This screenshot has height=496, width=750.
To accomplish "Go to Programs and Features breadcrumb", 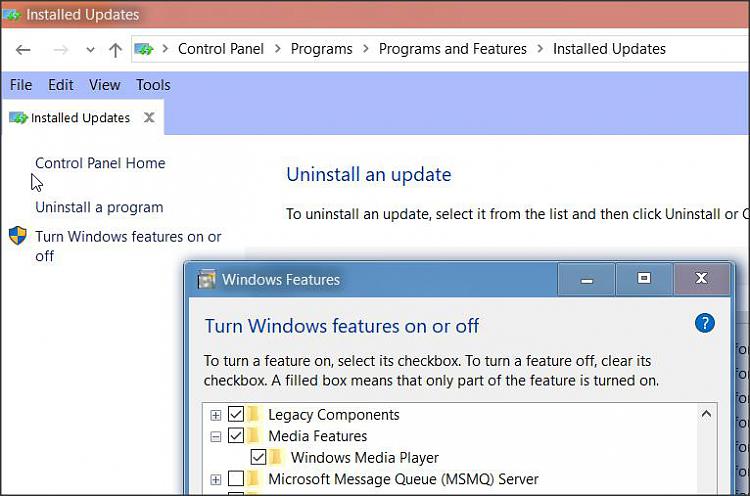I will [452, 49].
